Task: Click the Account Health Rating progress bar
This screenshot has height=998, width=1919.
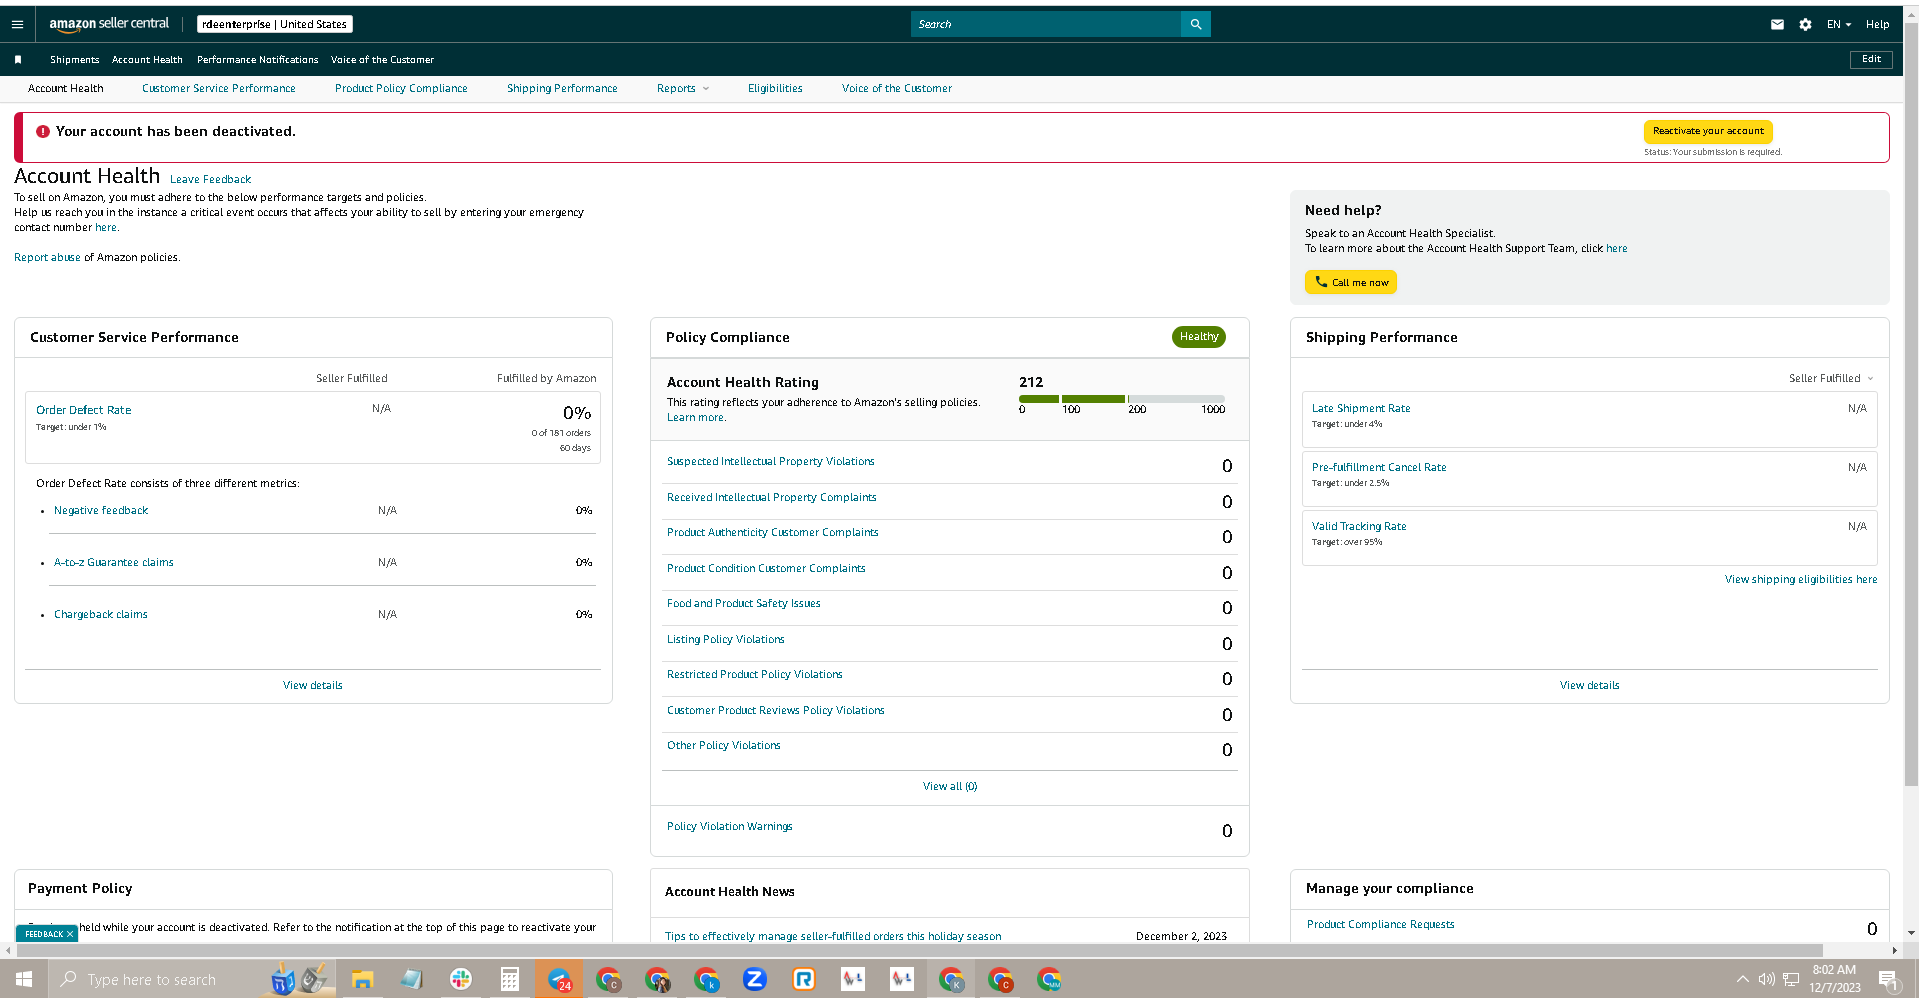Action: point(1122,399)
